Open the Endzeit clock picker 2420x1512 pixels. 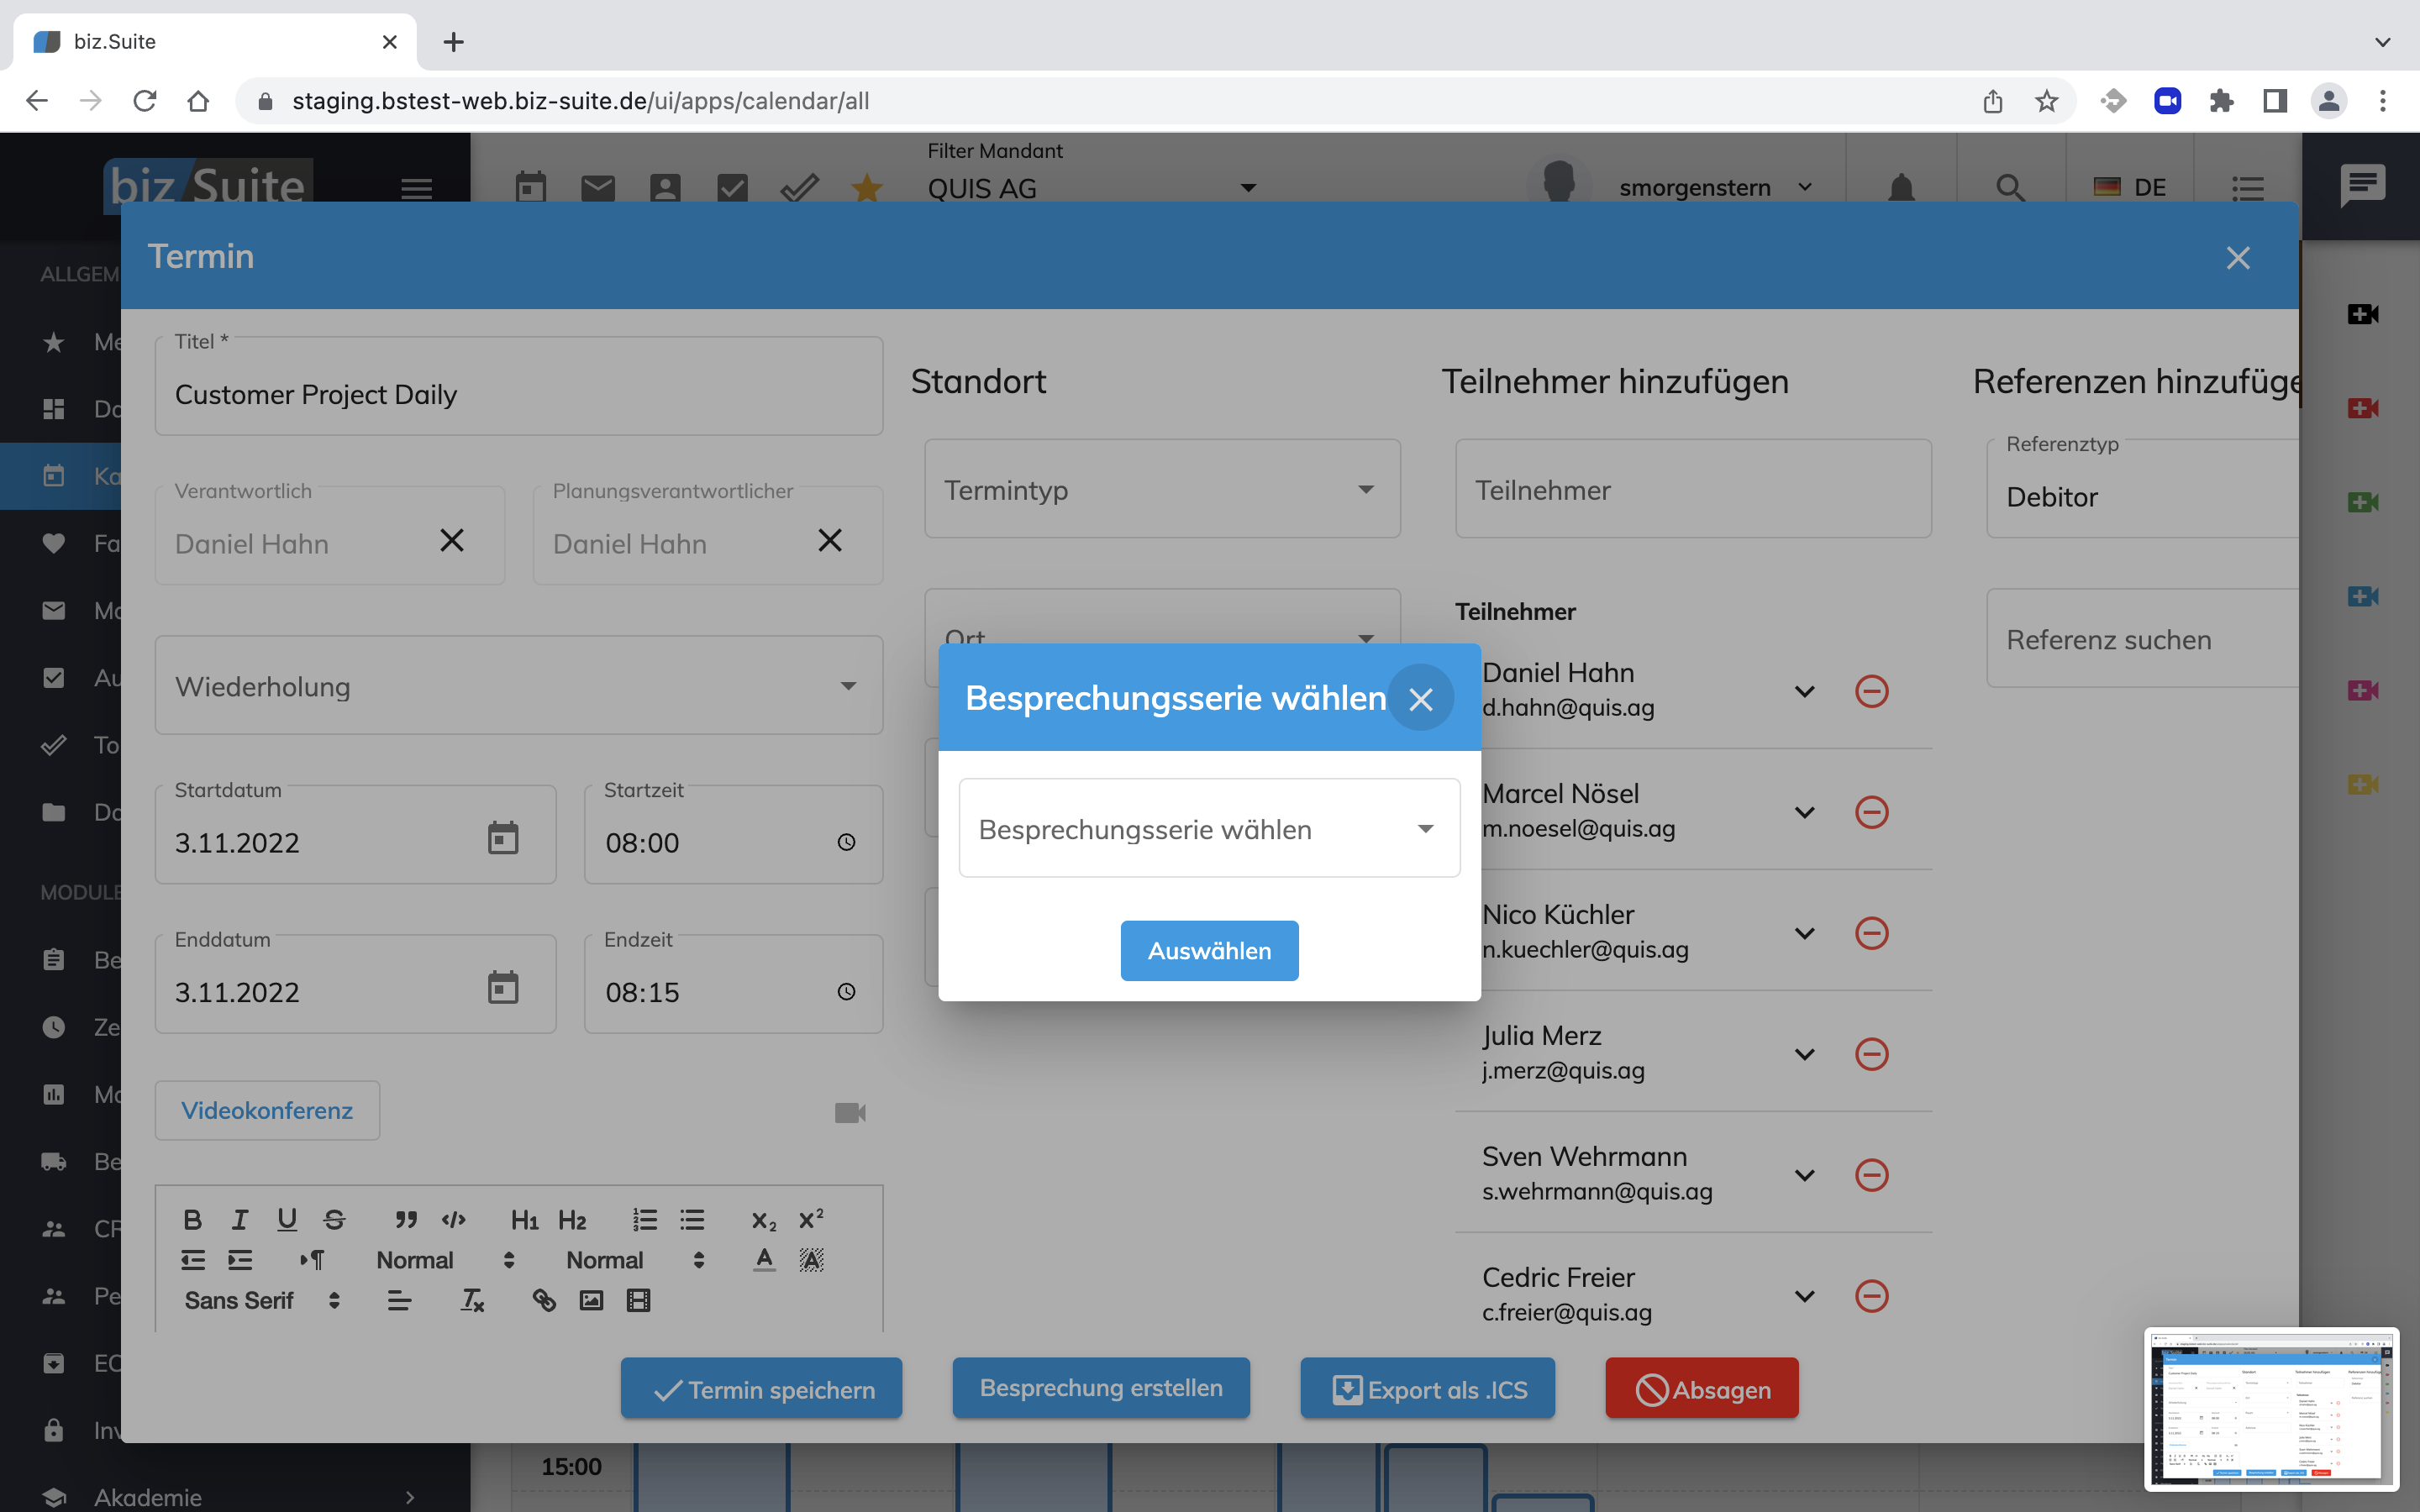(846, 992)
